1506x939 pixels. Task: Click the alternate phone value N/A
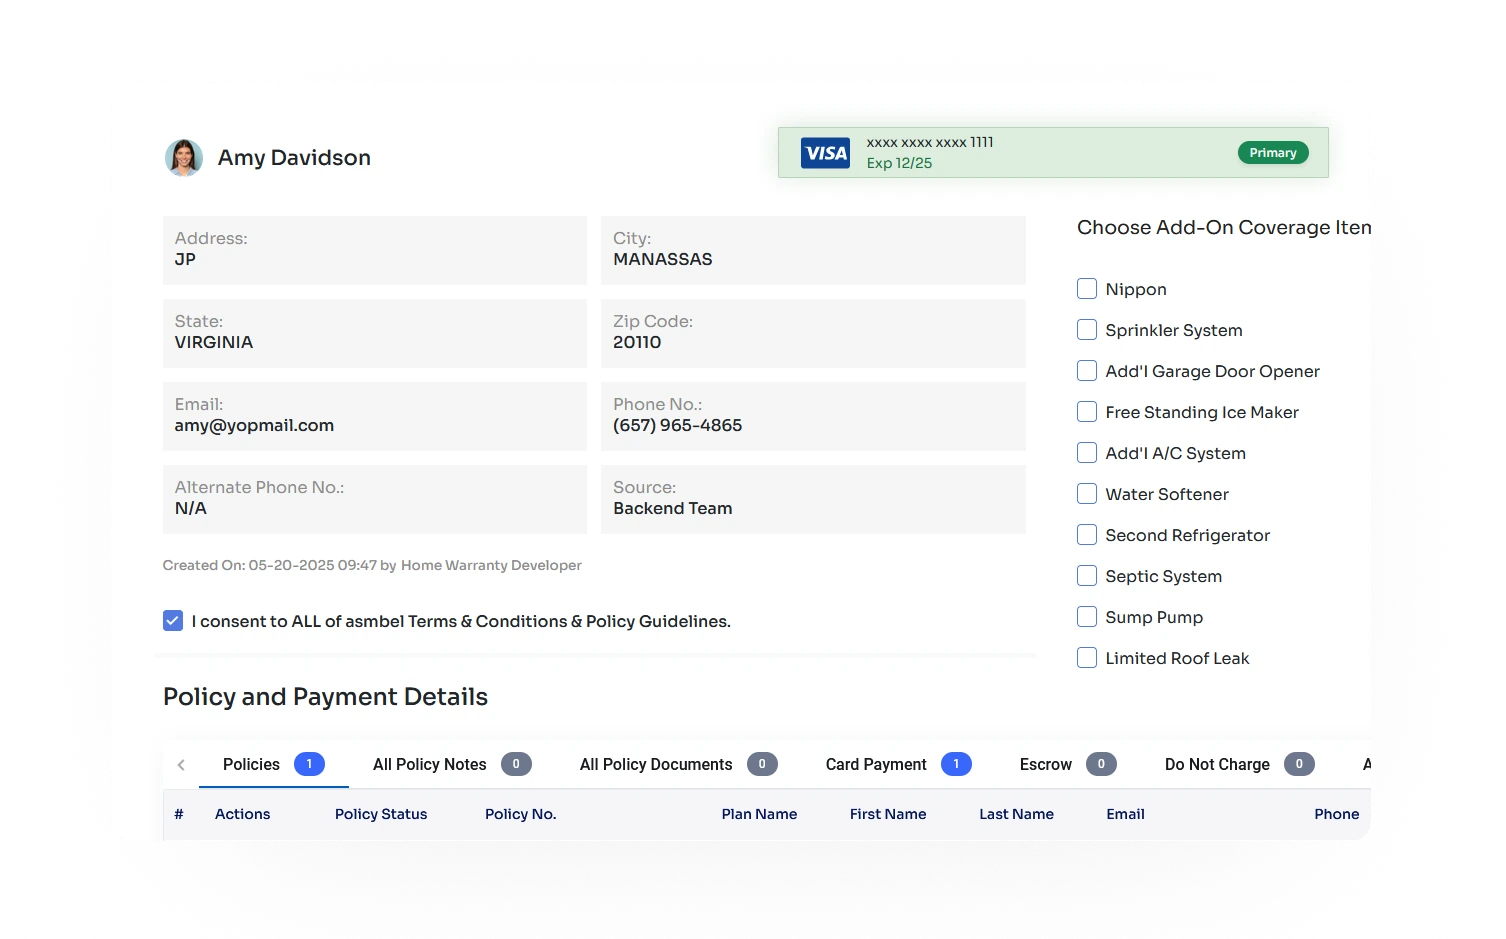pos(190,508)
